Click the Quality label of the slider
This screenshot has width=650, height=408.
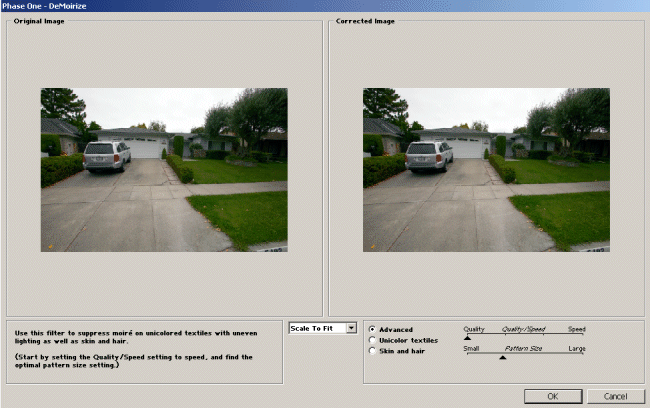pyautogui.click(x=474, y=329)
